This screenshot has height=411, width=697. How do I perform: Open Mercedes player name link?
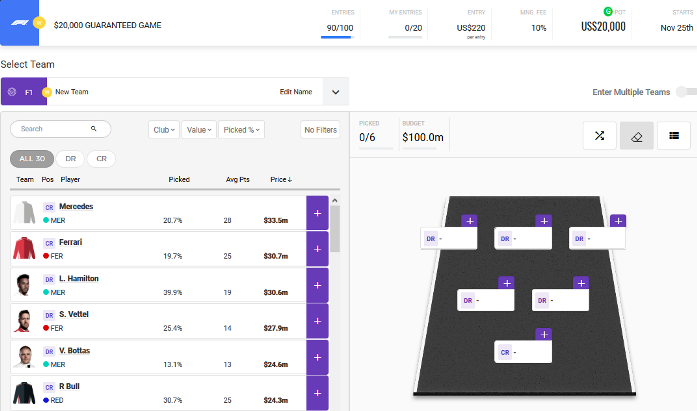click(x=76, y=206)
